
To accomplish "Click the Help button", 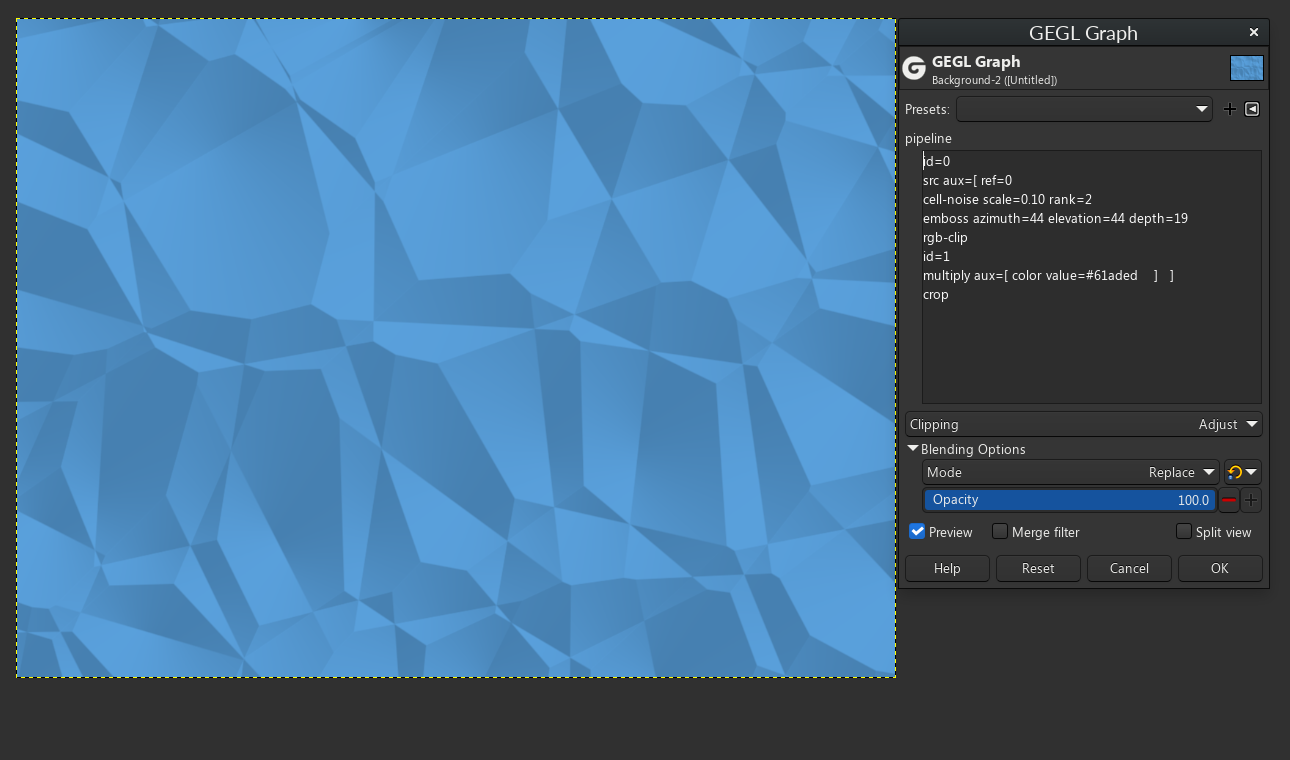I will (x=947, y=568).
